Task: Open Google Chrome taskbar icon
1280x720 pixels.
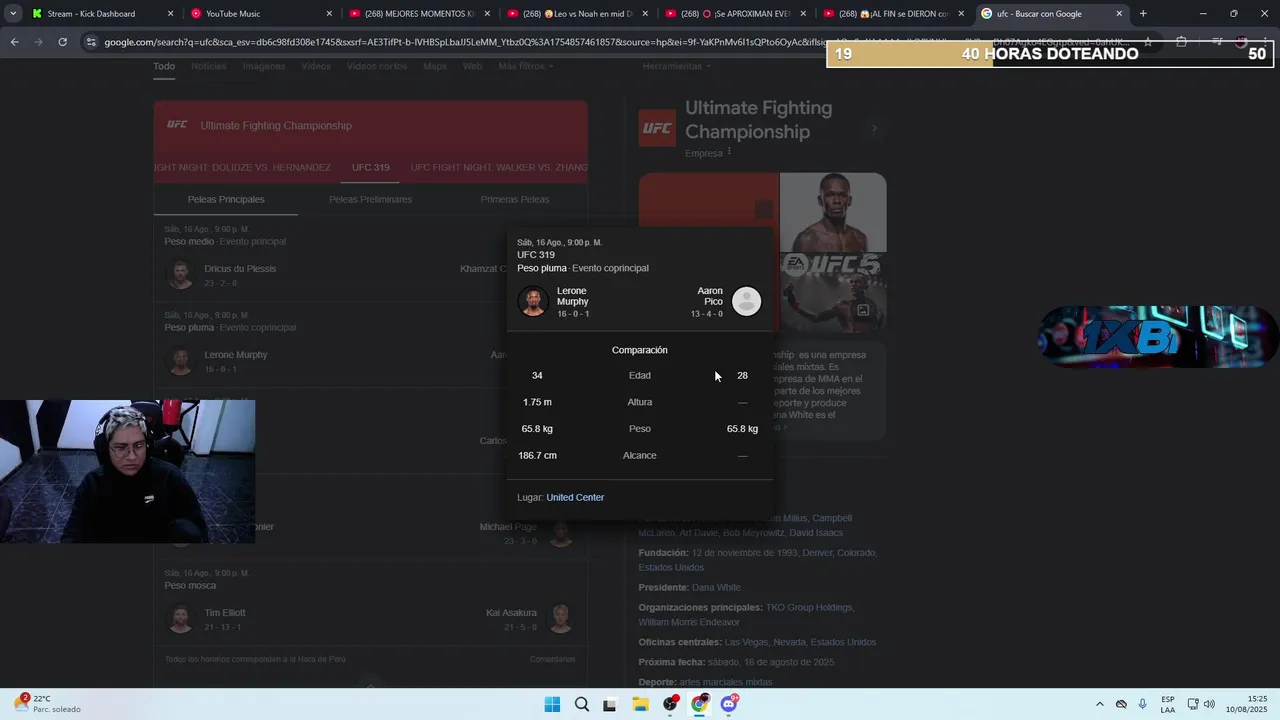Action: [700, 704]
